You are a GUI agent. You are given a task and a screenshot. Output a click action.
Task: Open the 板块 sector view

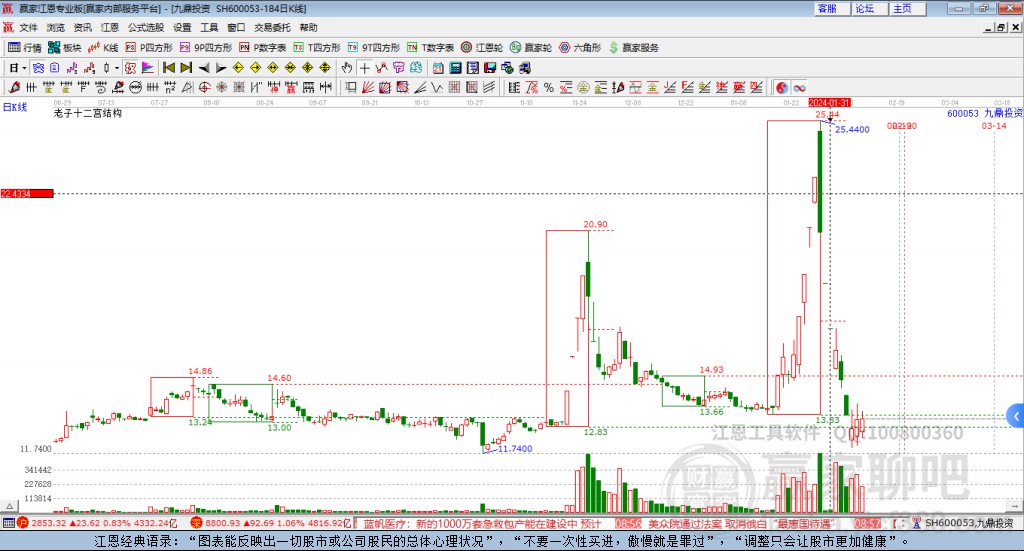[64, 48]
